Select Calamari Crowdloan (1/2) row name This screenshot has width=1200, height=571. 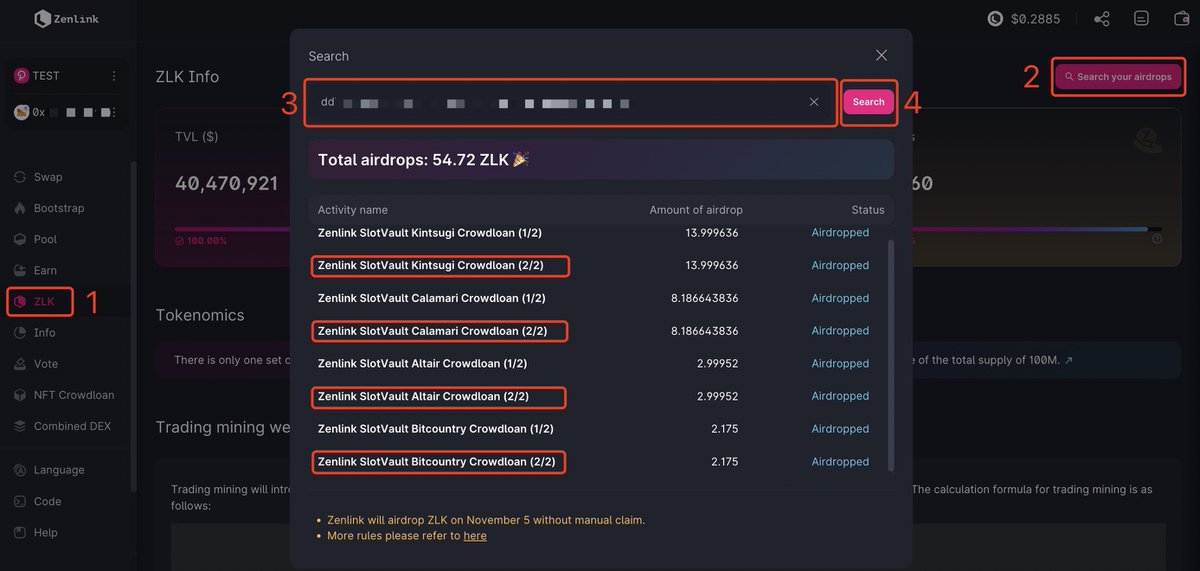coord(432,298)
